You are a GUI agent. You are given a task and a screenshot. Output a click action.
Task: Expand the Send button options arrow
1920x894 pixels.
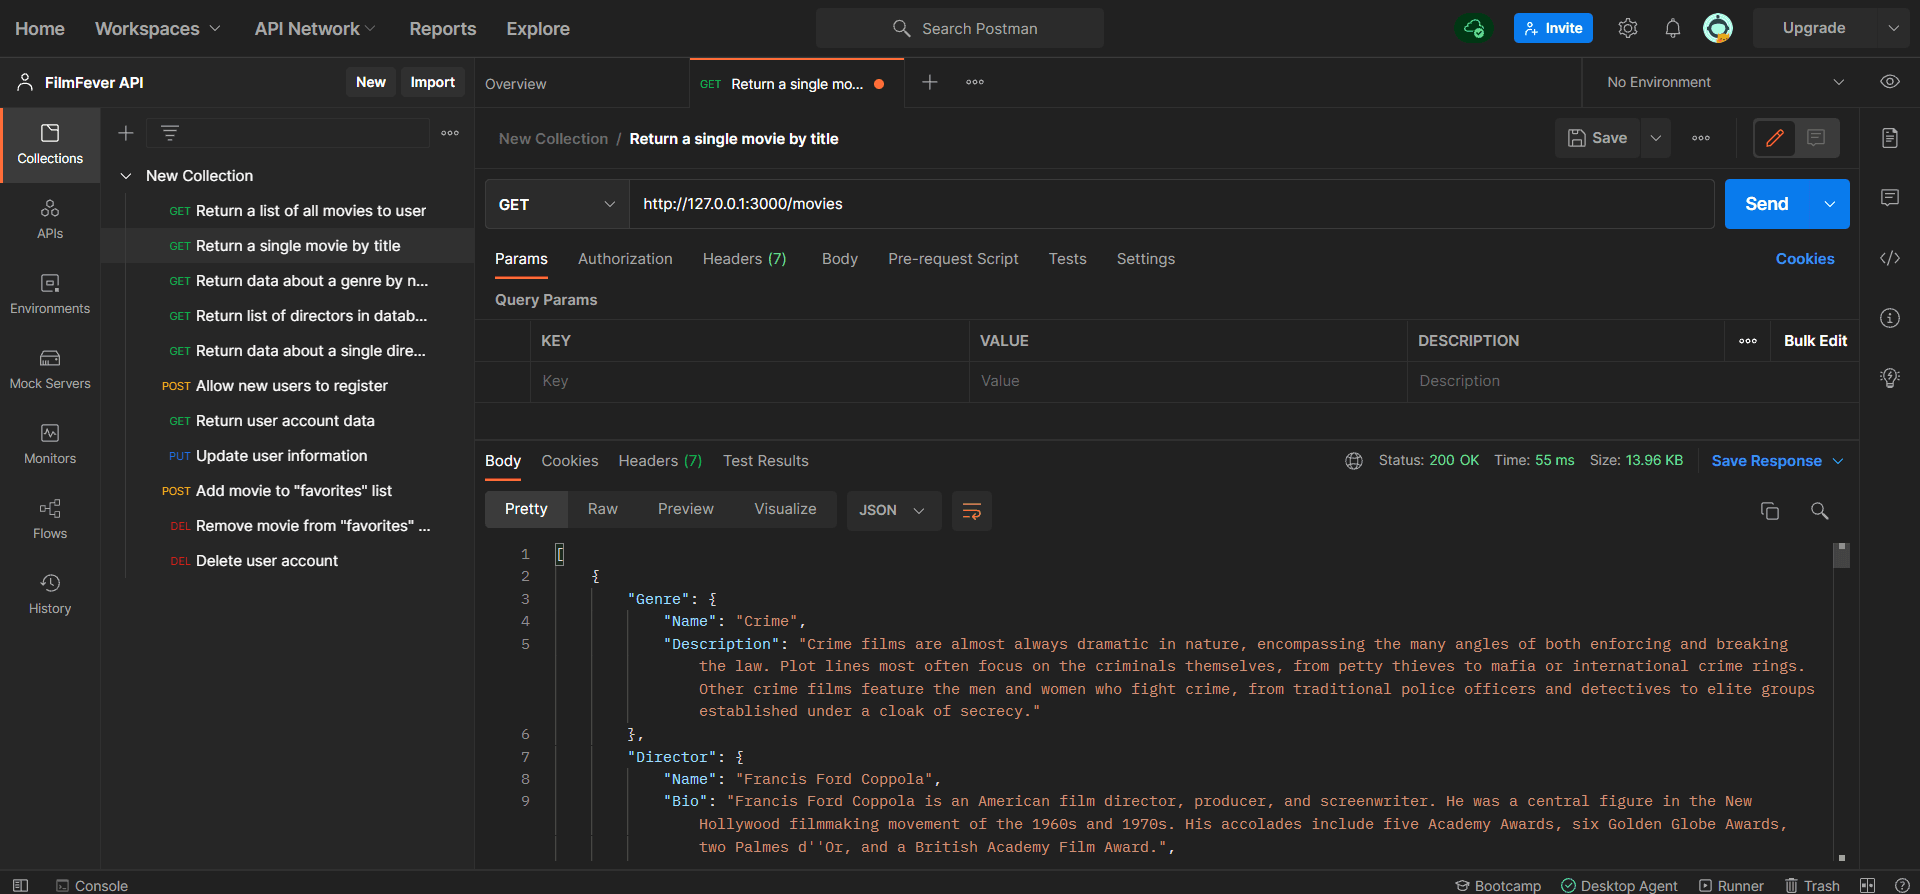click(1830, 204)
